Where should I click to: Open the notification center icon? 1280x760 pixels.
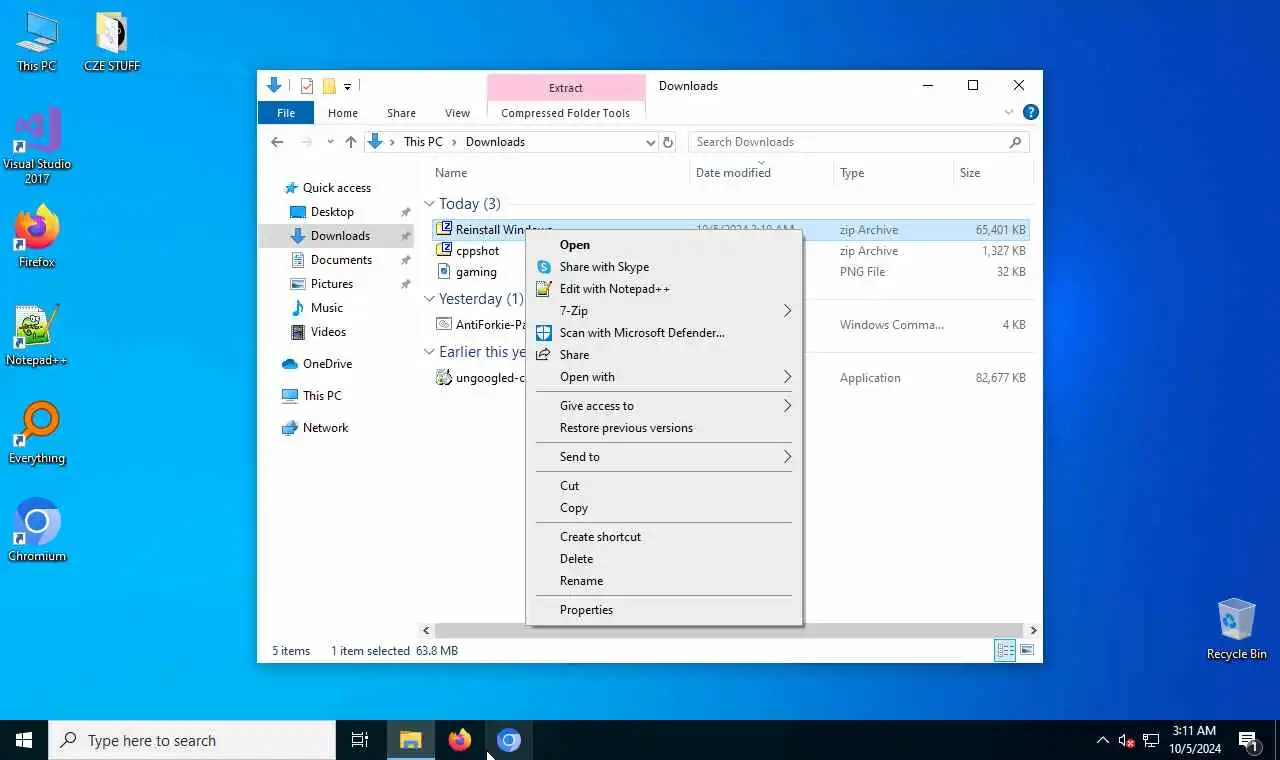point(1249,741)
